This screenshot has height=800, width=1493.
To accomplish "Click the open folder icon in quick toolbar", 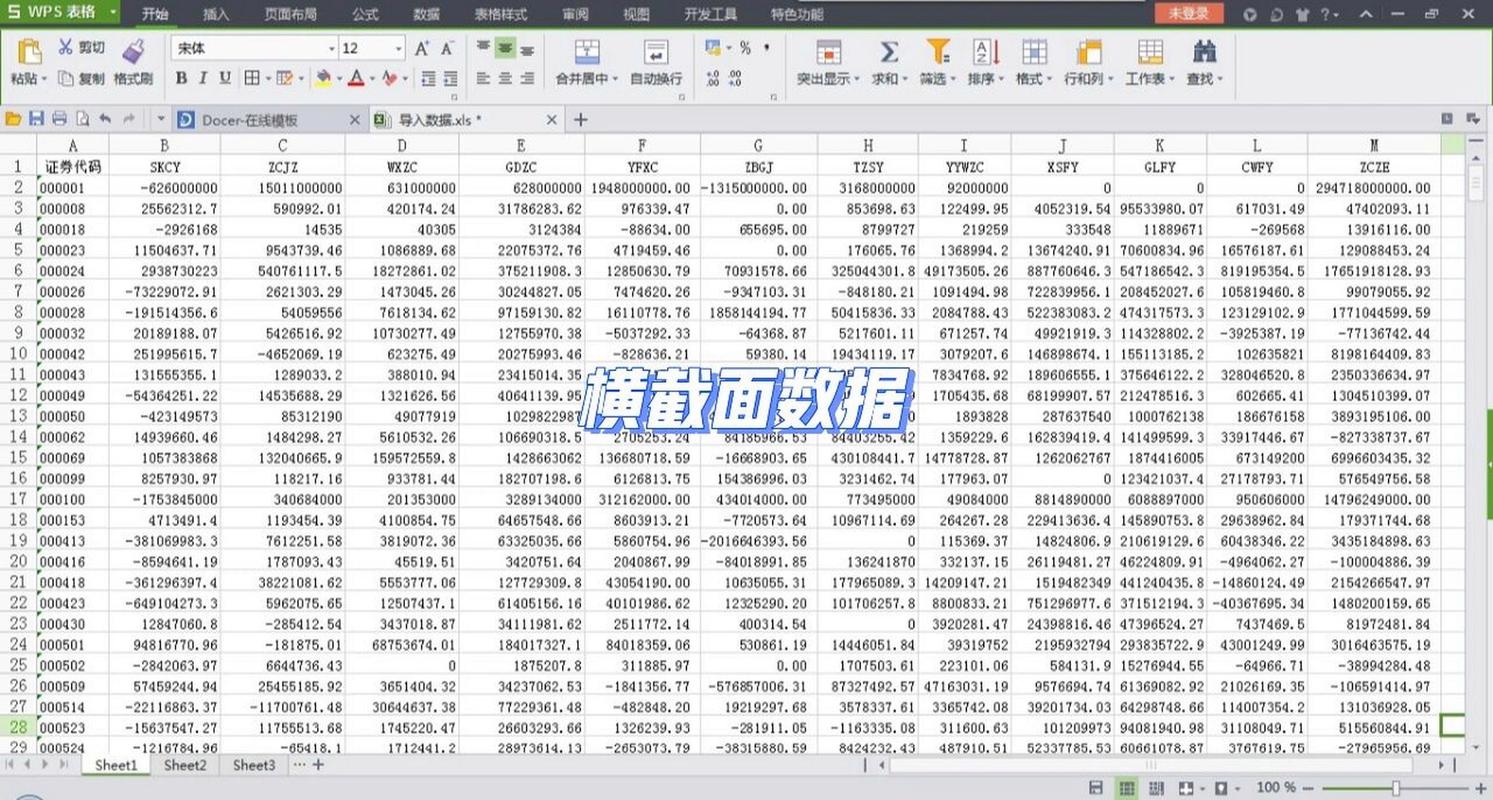I will point(13,119).
